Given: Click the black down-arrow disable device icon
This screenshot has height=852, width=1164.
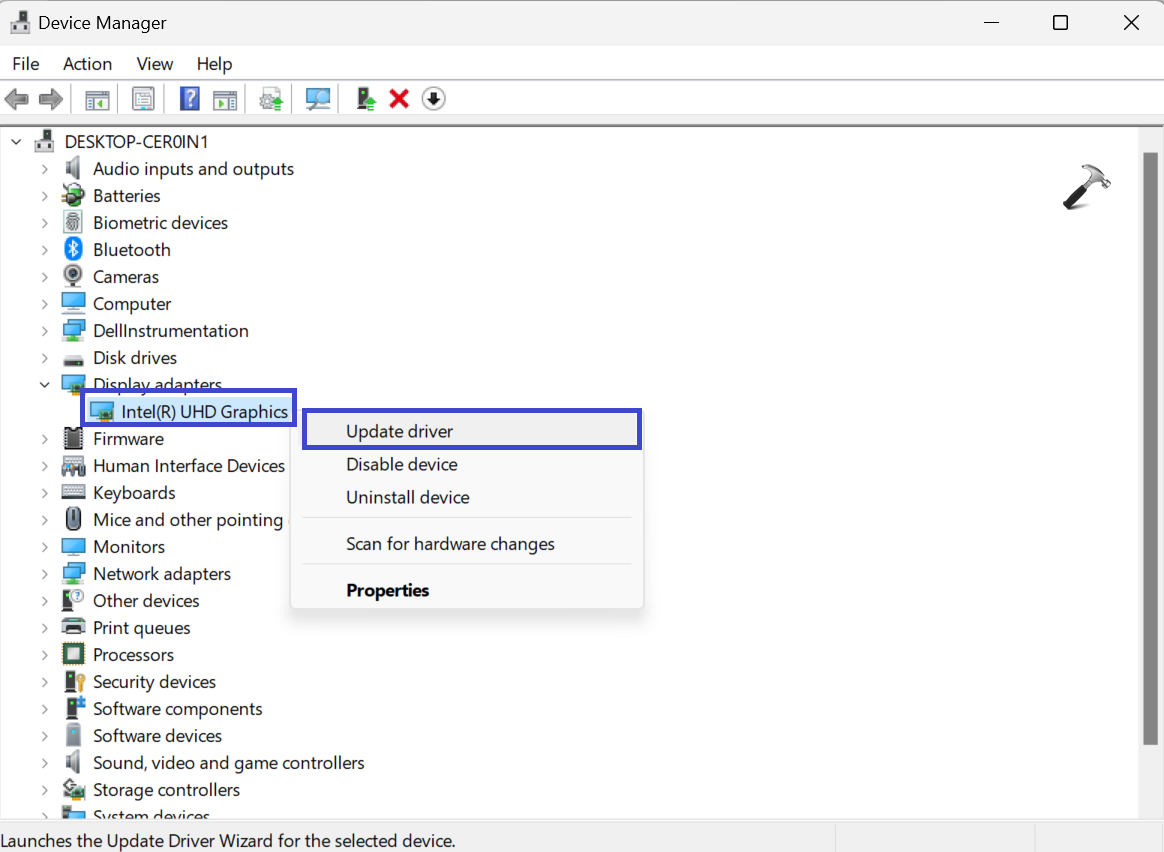Looking at the screenshot, I should coord(433,99).
